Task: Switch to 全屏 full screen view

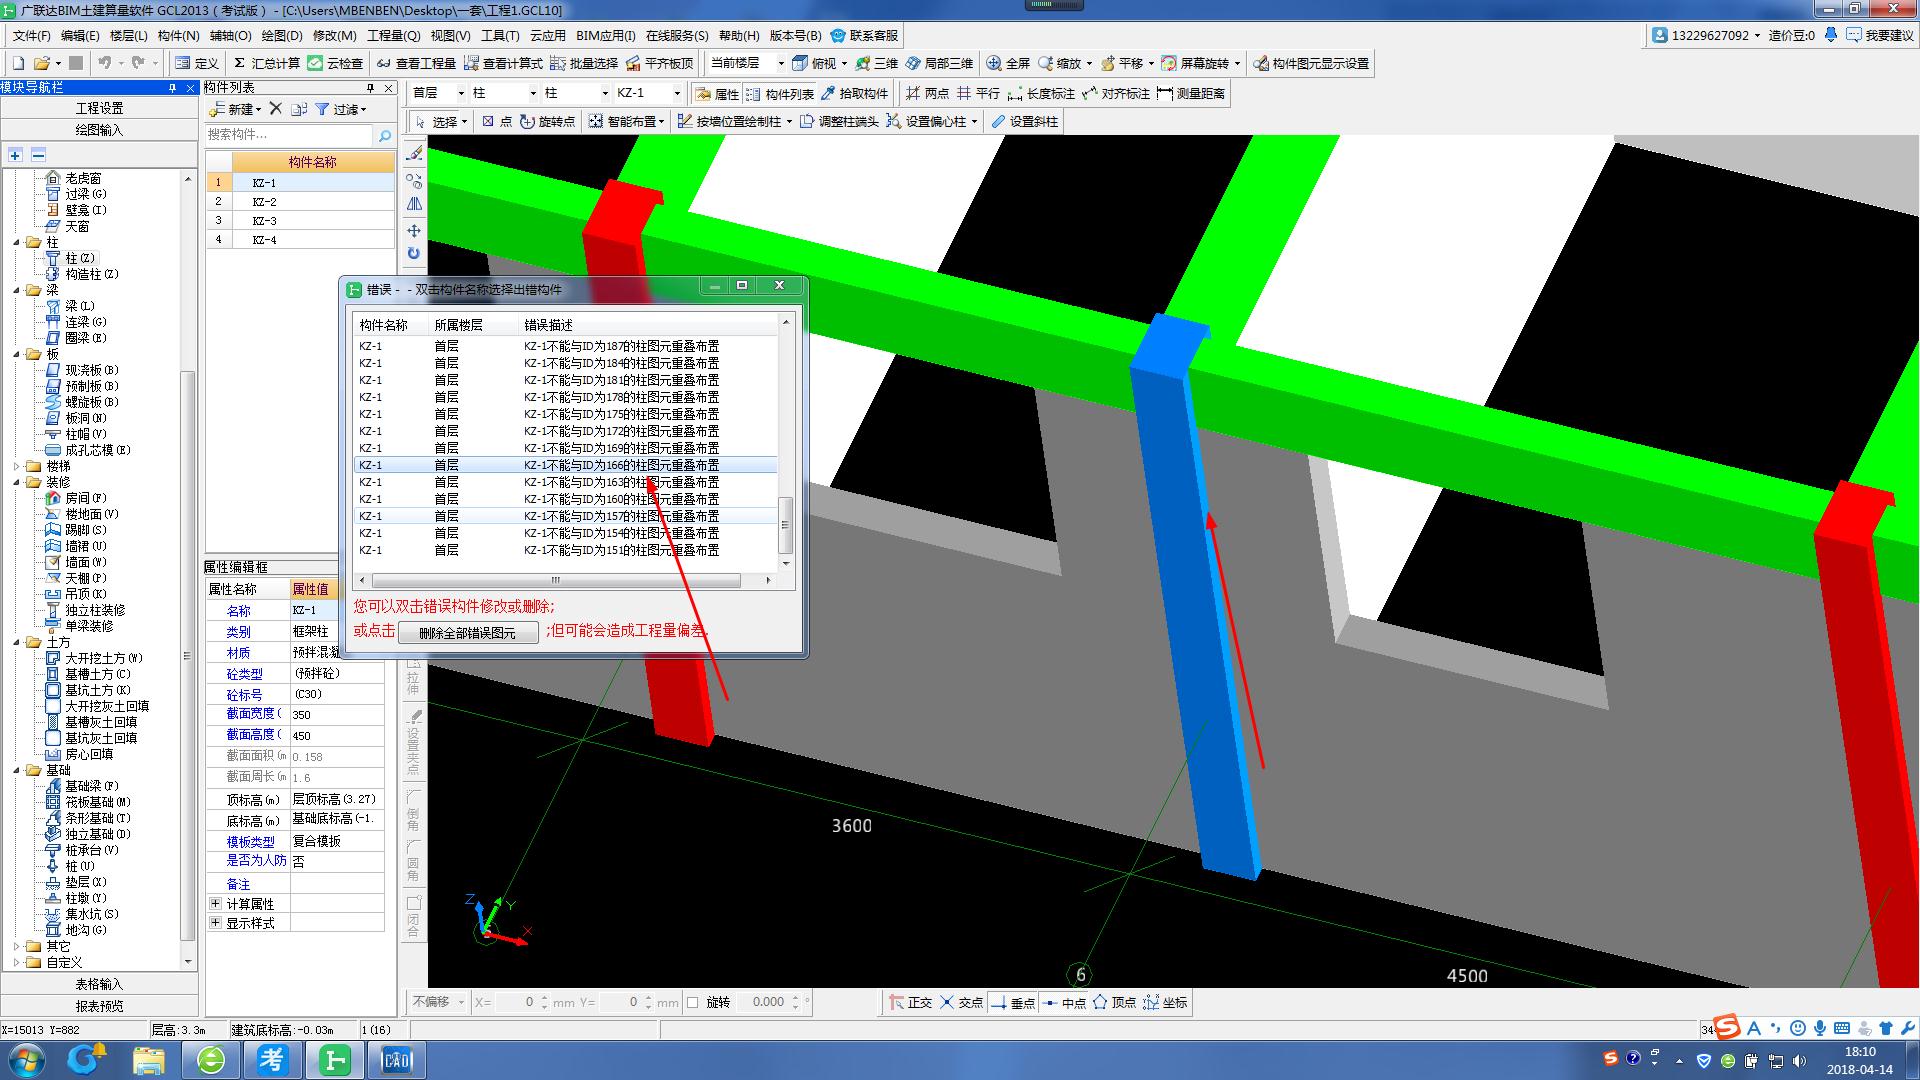Action: [x=1008, y=63]
